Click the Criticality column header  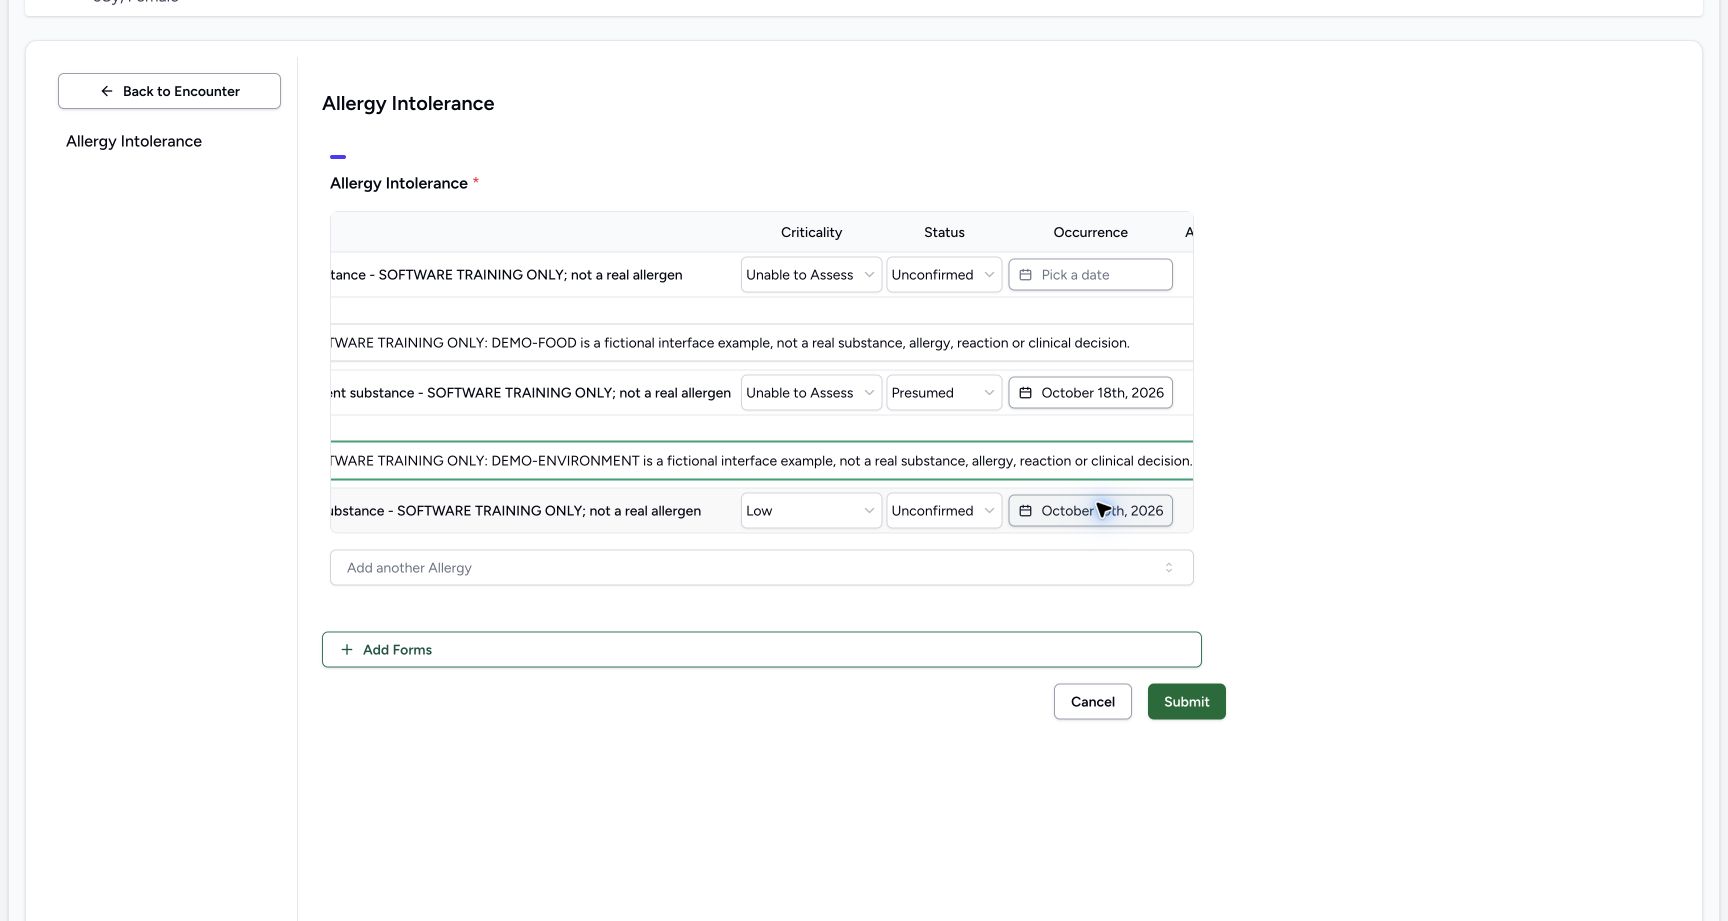point(811,232)
